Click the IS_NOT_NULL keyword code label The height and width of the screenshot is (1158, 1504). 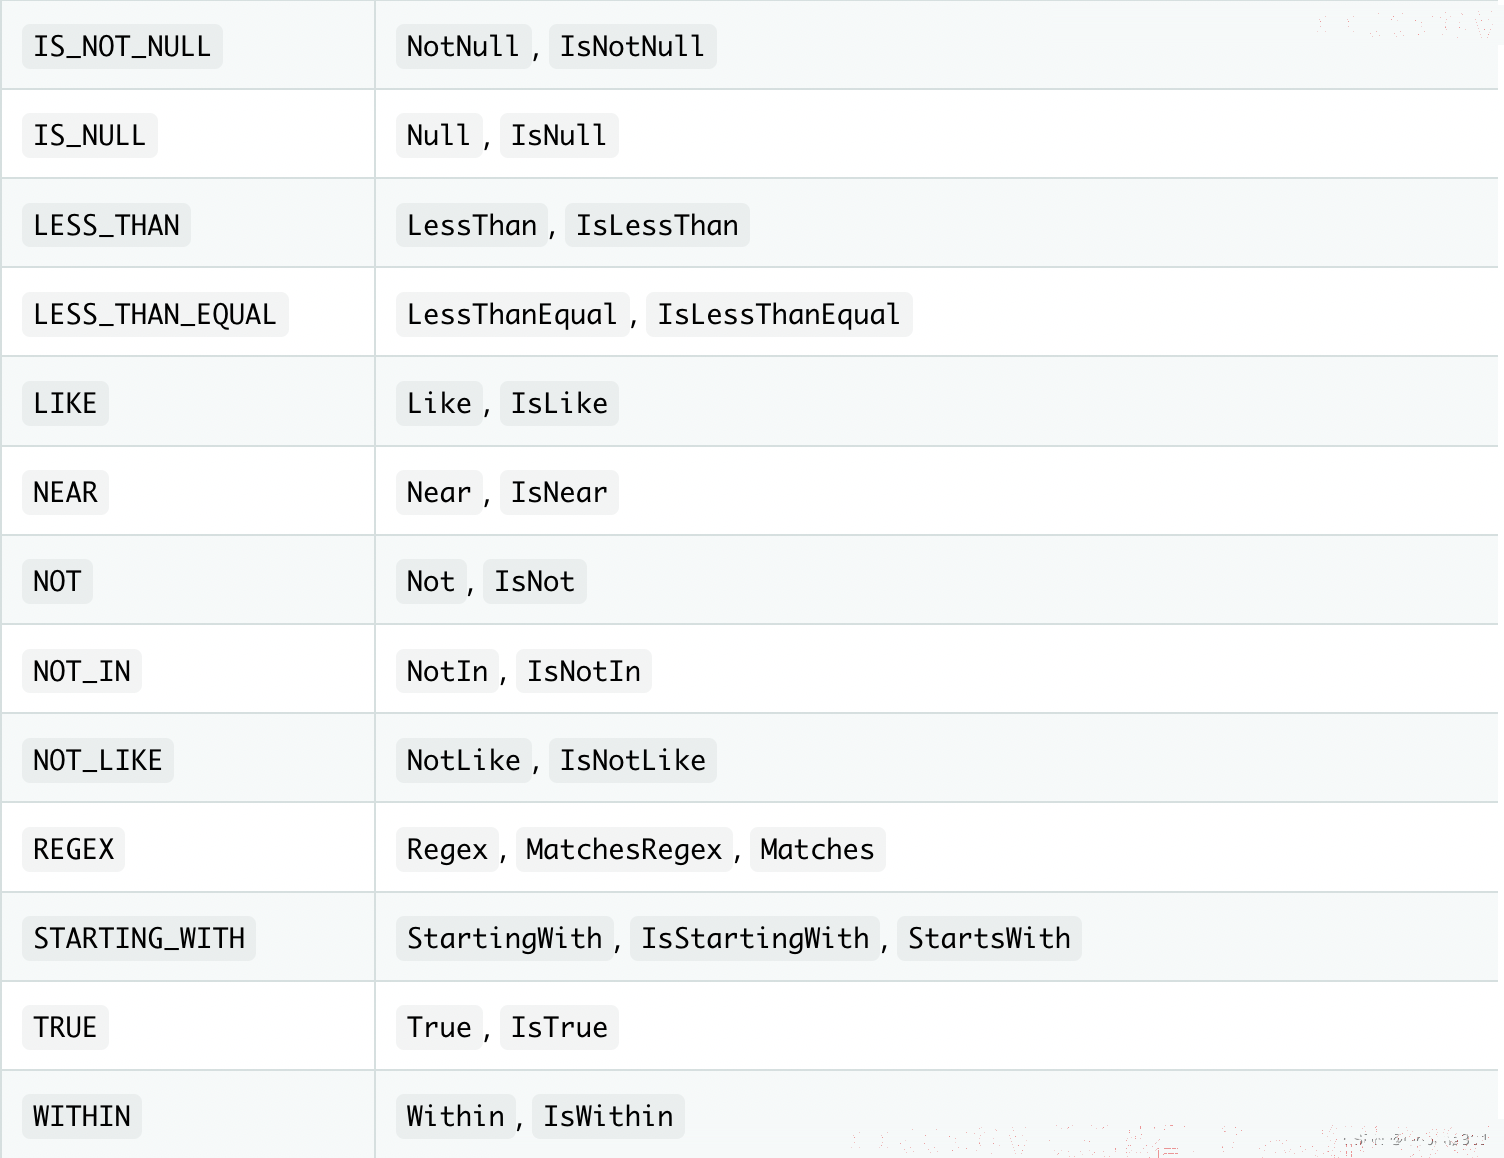[122, 46]
